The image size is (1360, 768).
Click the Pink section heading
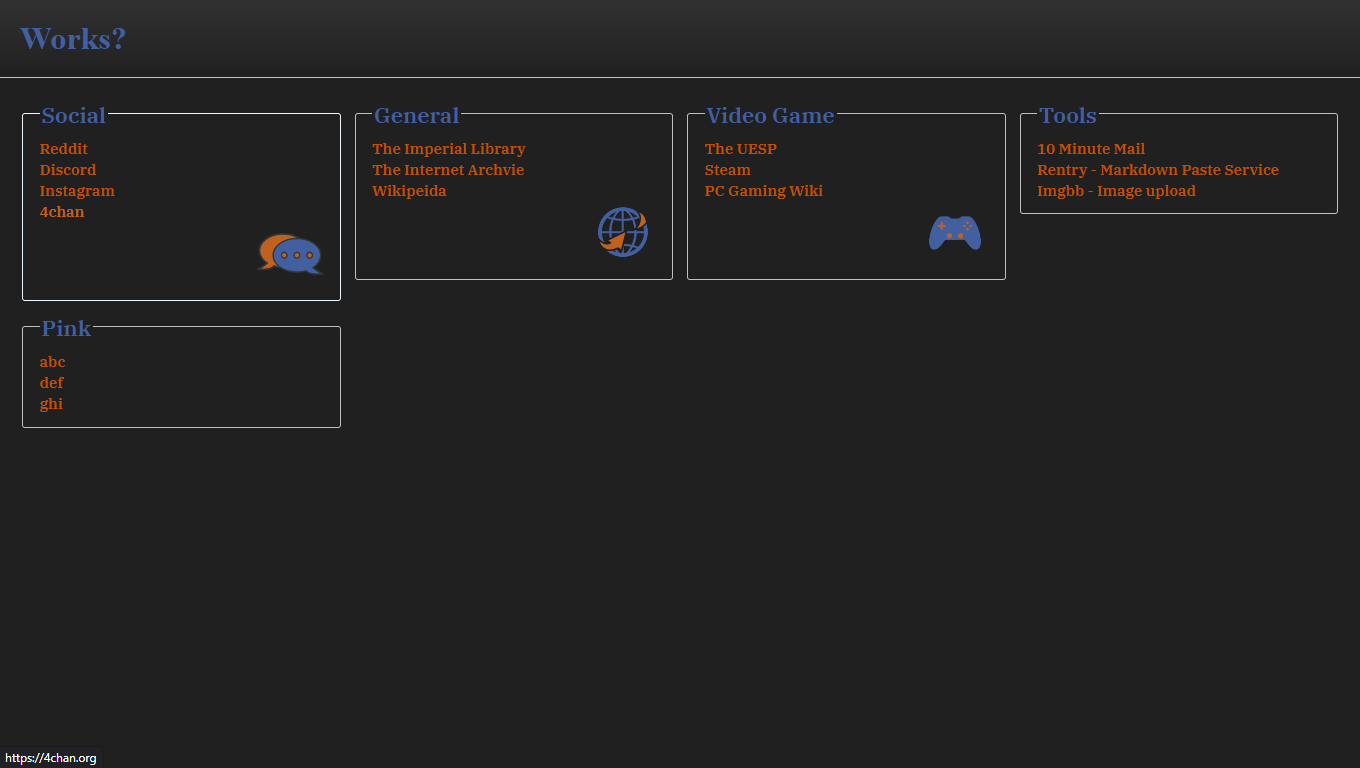coord(66,329)
